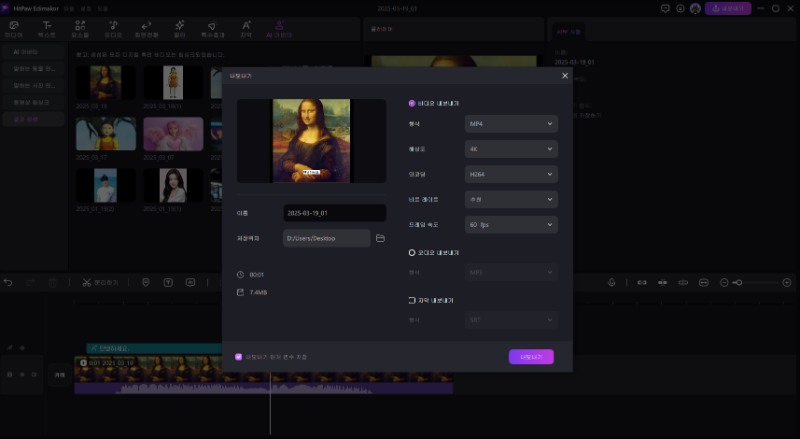Close the export dialog with the X
The image size is (800, 439).
[564, 75]
